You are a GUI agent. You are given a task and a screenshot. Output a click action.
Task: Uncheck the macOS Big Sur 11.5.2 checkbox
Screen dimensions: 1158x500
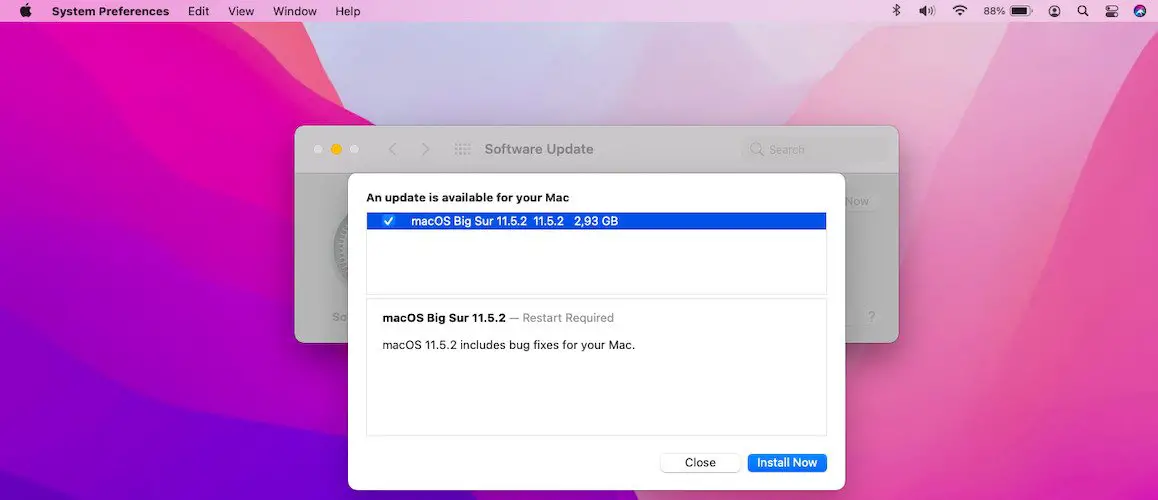point(389,221)
